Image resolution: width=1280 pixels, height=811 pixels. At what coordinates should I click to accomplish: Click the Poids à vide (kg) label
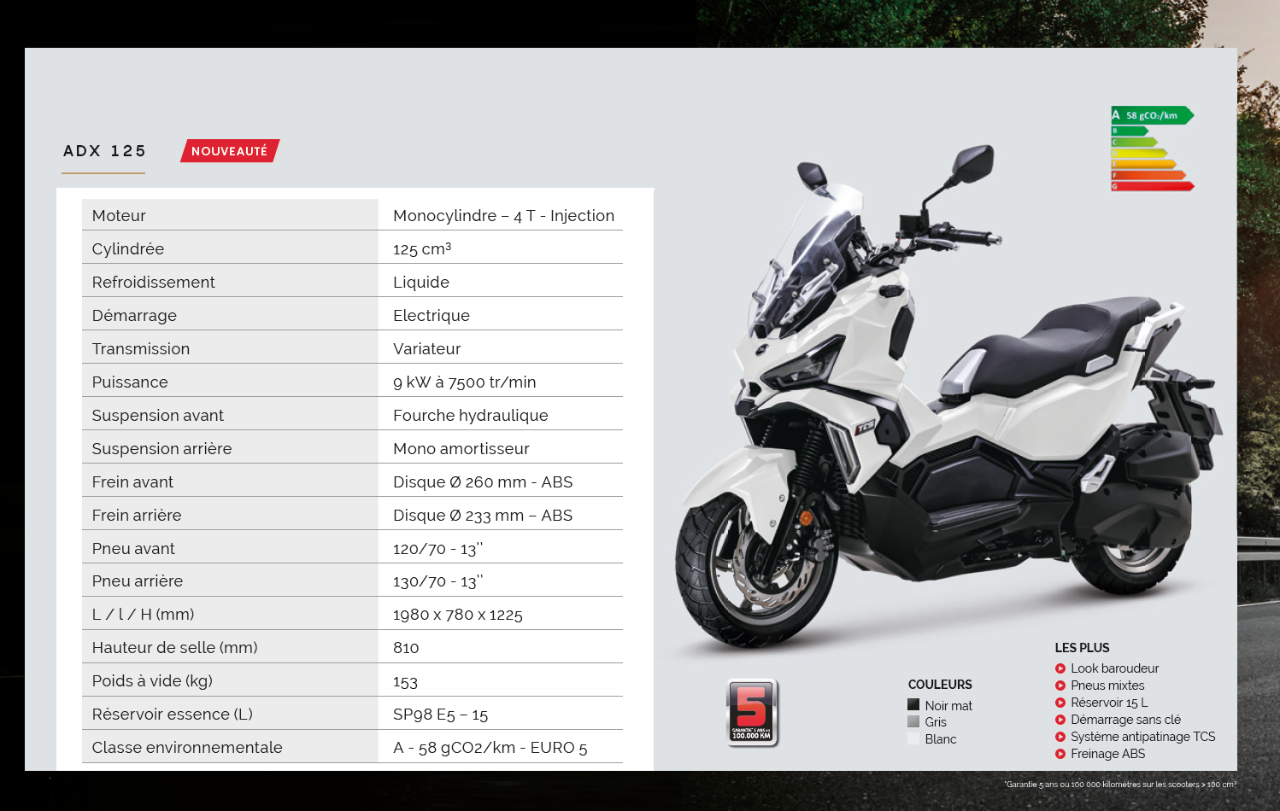(152, 681)
